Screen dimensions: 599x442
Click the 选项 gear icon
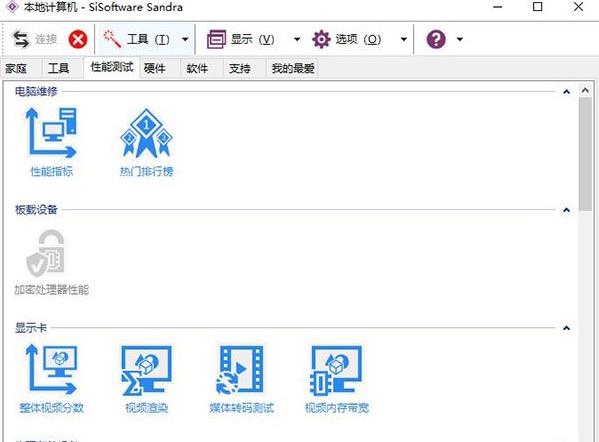(x=321, y=39)
